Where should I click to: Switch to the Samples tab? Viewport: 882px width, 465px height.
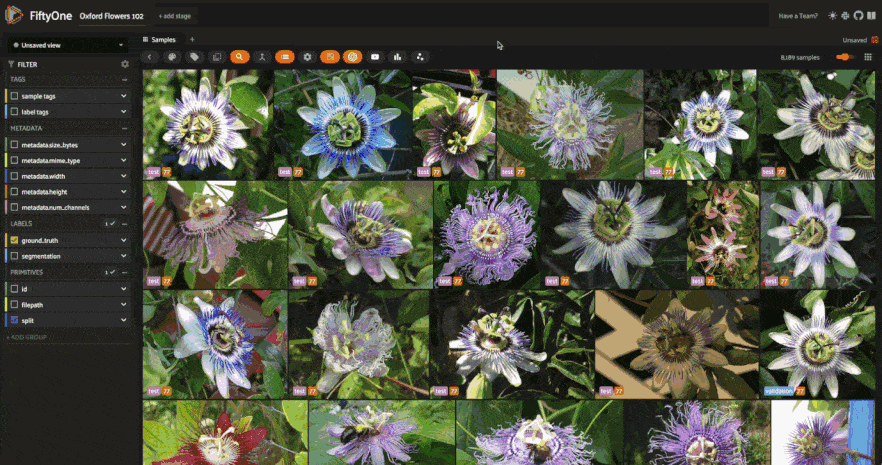click(x=160, y=39)
